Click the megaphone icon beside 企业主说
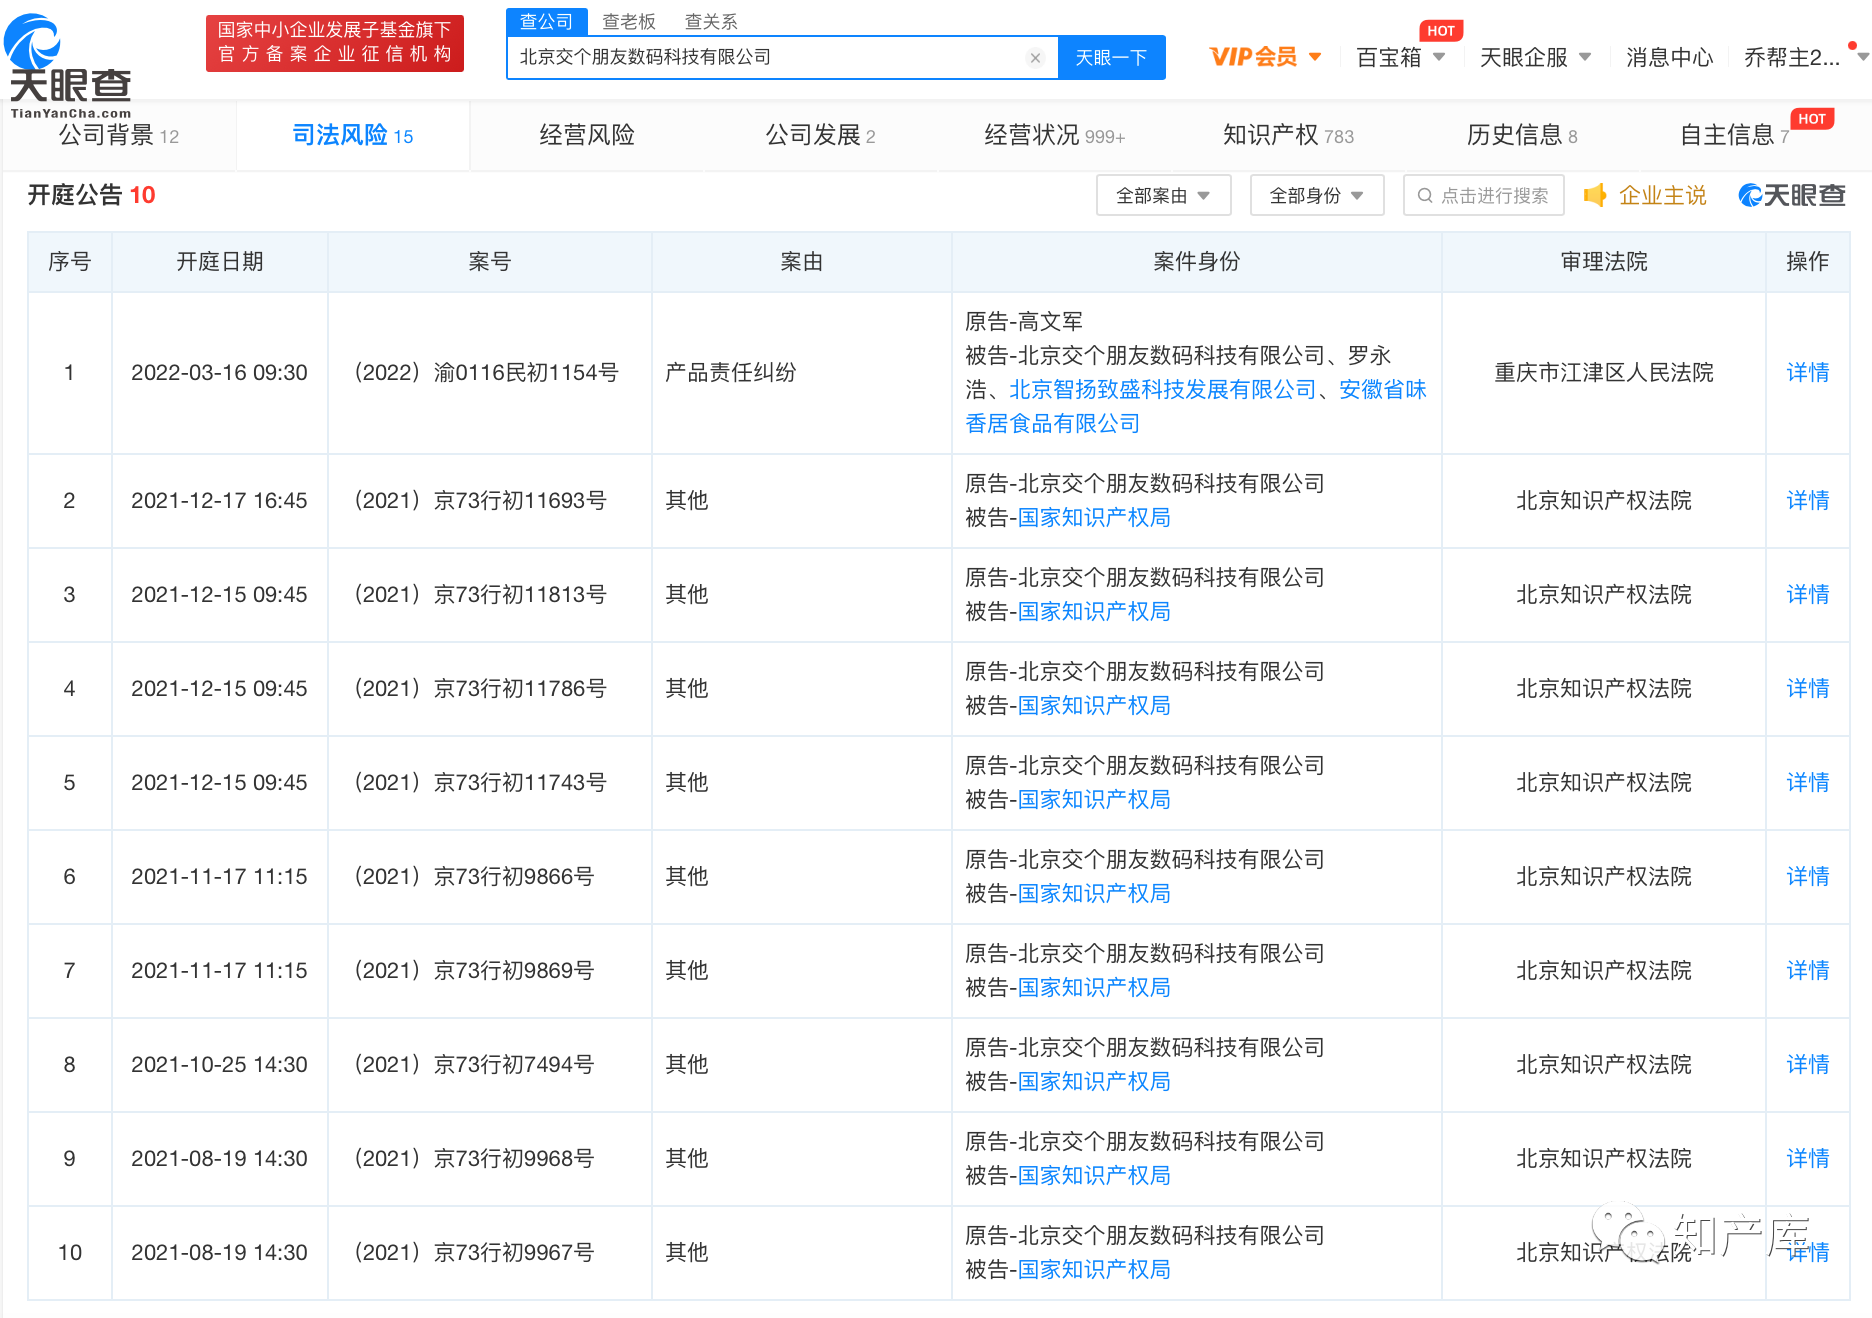The height and width of the screenshot is (1318, 1872). click(x=1595, y=196)
